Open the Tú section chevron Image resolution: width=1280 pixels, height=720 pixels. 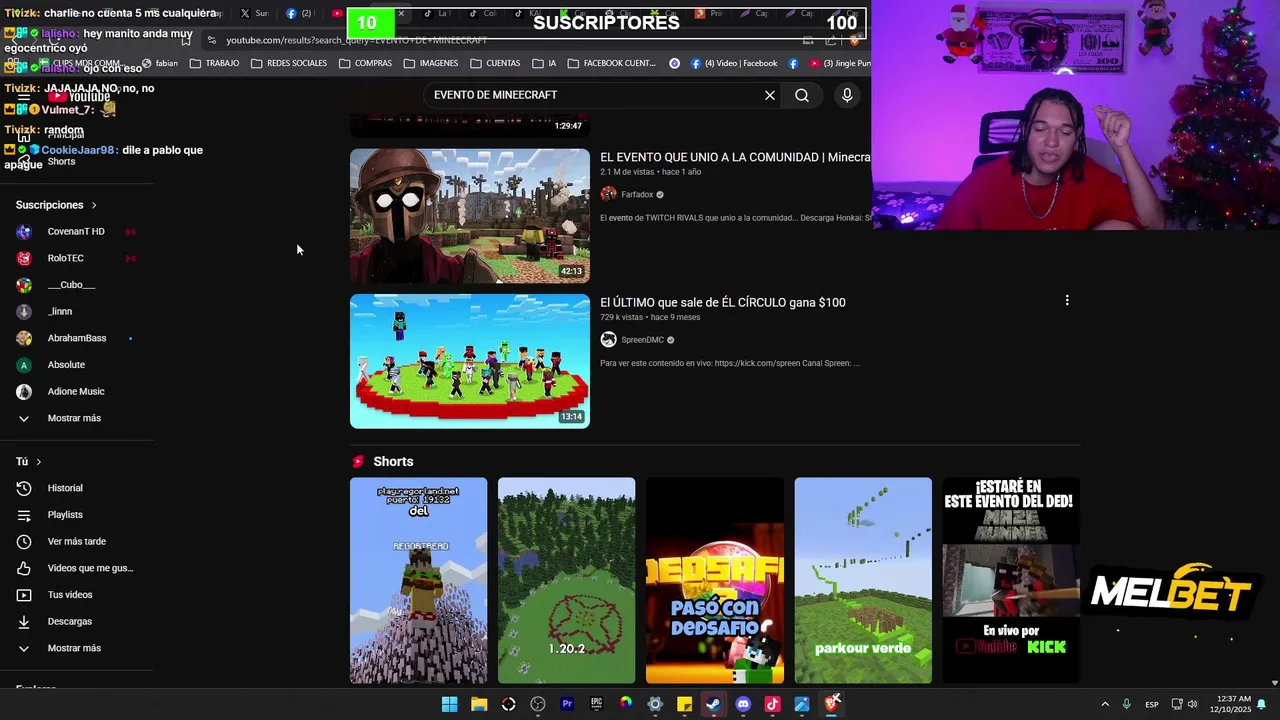[39, 462]
